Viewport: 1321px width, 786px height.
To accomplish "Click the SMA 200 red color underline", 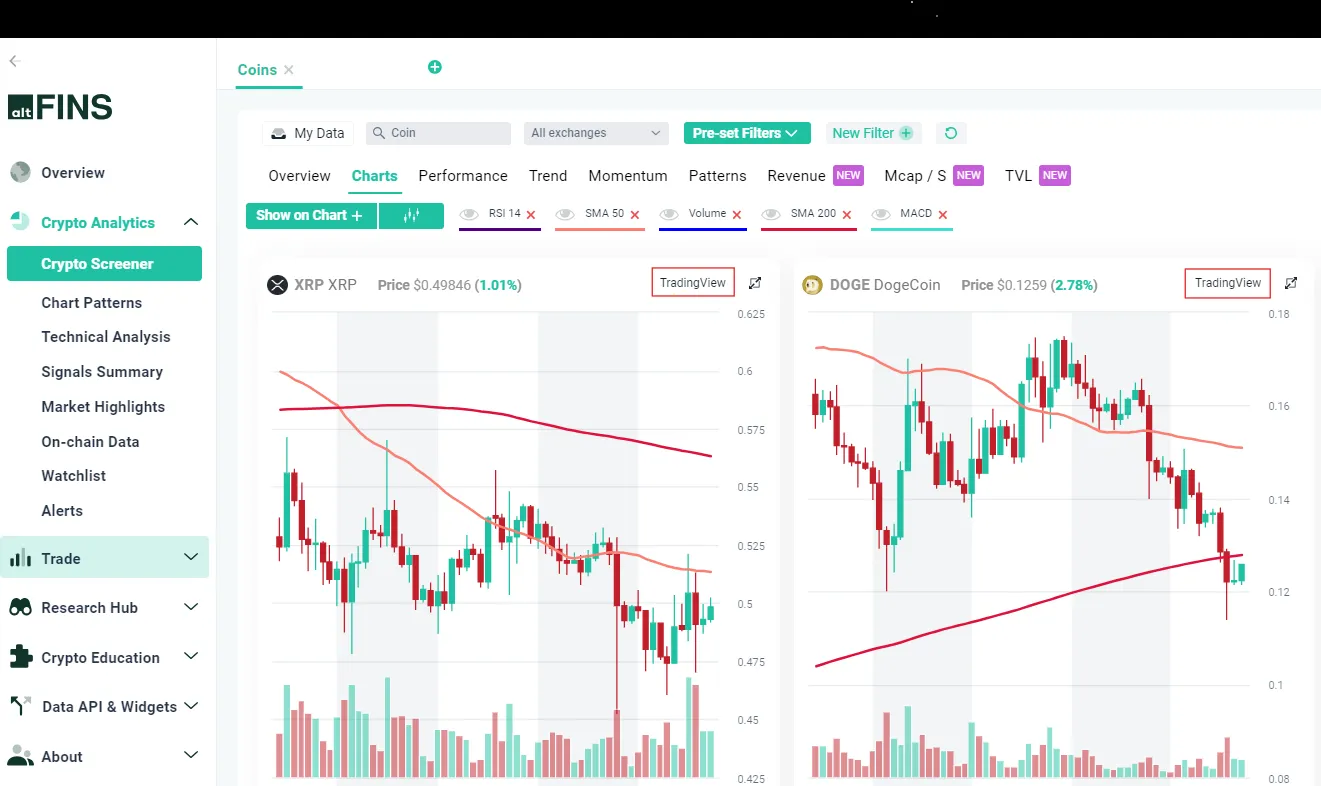I will tap(808, 228).
